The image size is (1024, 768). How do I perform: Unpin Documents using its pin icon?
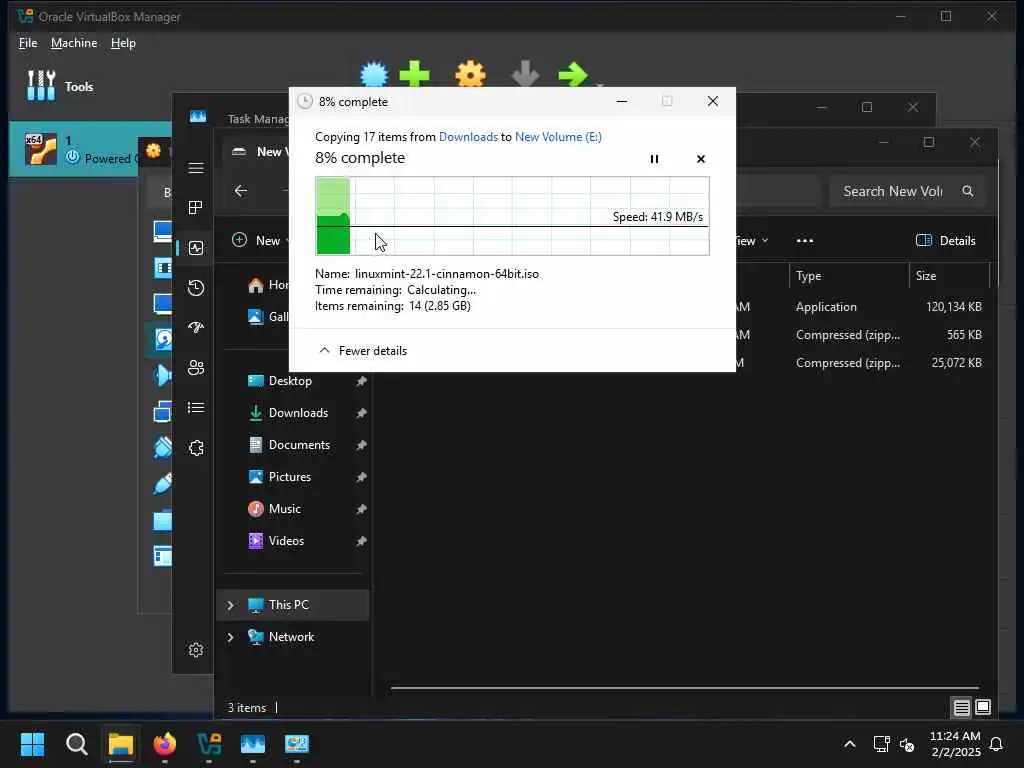coord(361,445)
